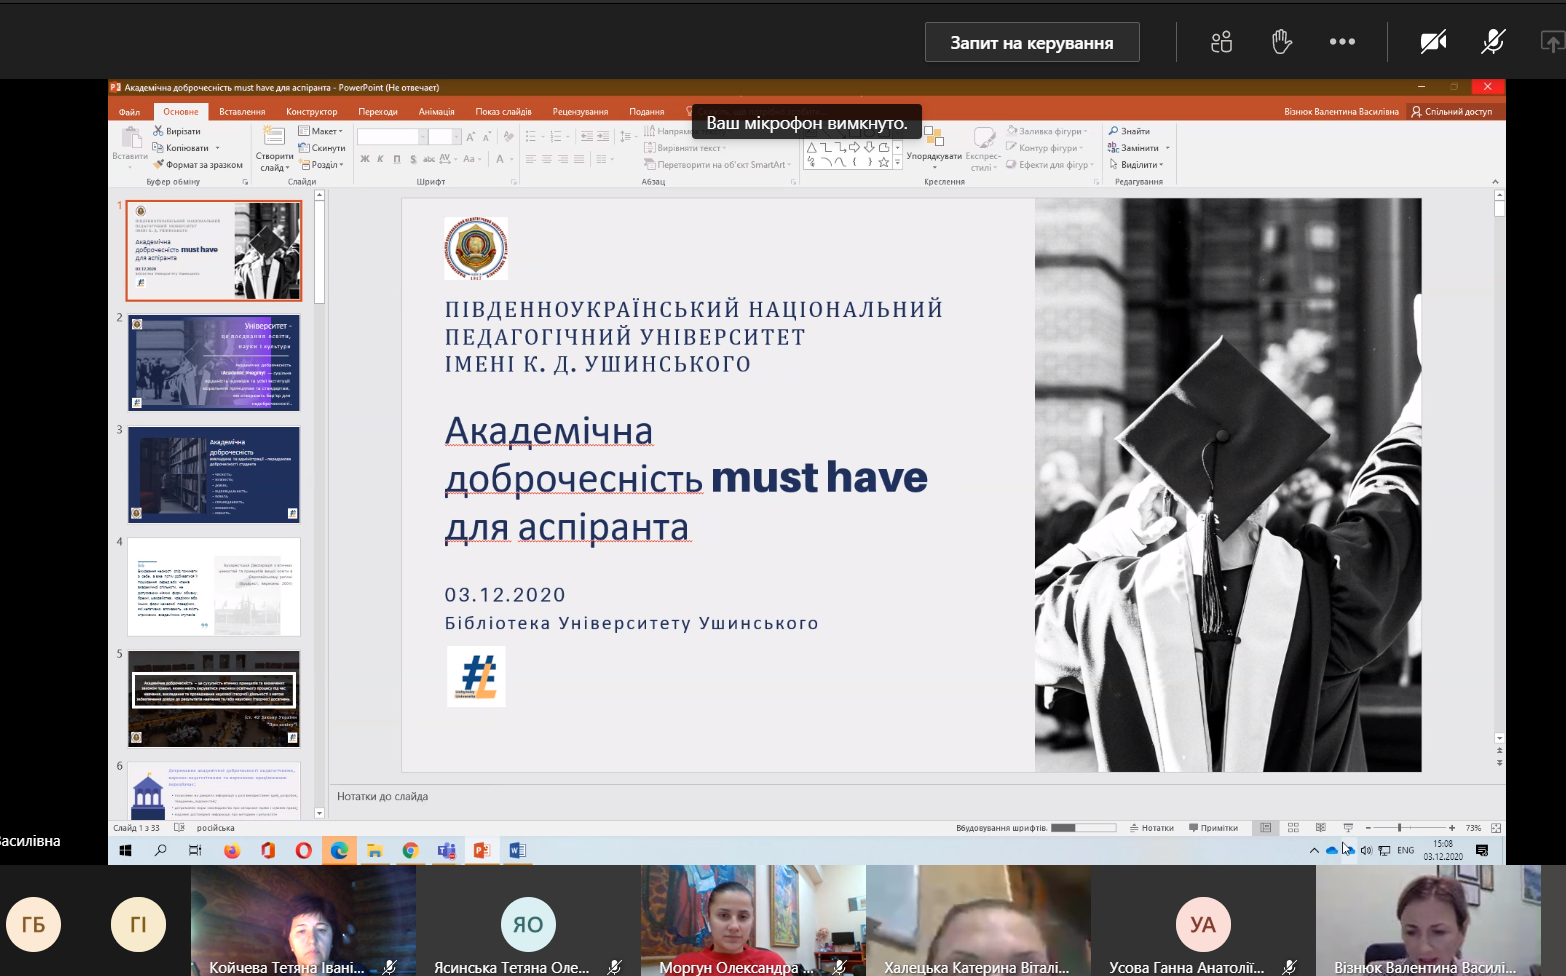The width and height of the screenshot is (1566, 976).
Task: Click the Find (Знайти) magnifier icon
Action: (x=1114, y=131)
